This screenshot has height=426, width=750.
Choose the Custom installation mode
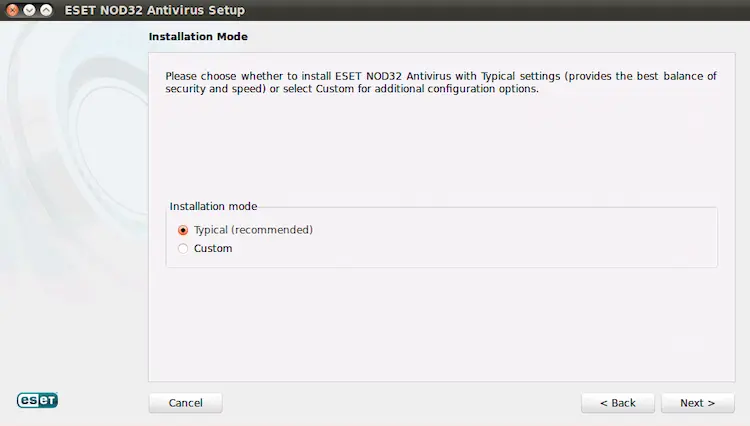[x=183, y=249]
